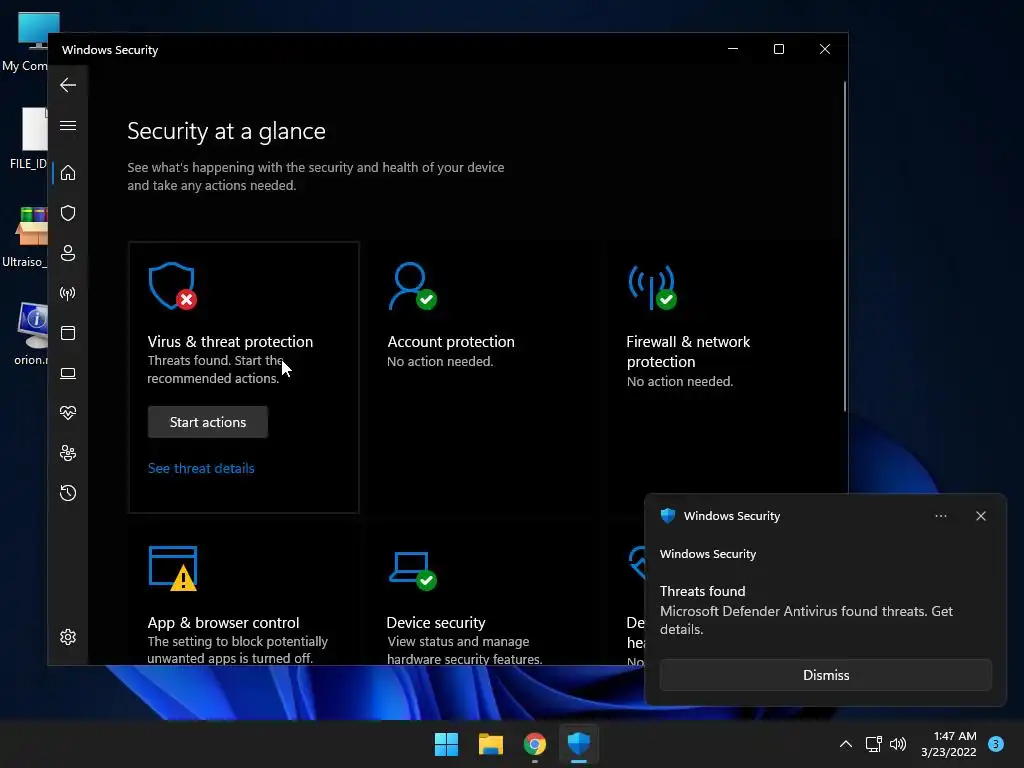Open the Windows Start menu

pyautogui.click(x=446, y=744)
